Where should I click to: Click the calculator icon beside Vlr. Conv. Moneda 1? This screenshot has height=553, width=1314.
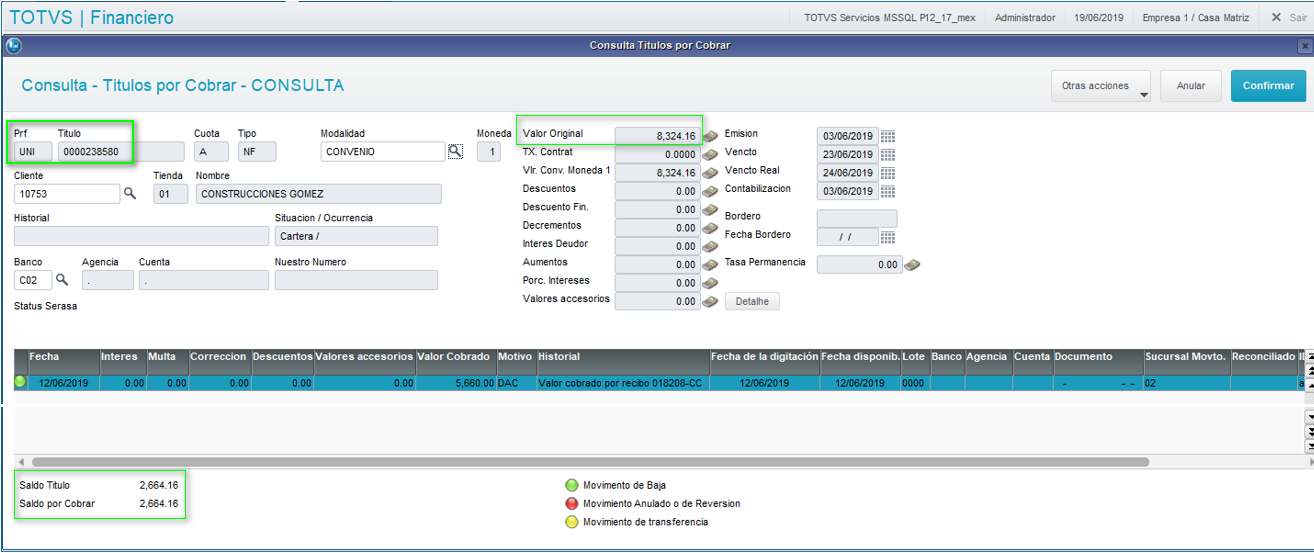(x=710, y=173)
